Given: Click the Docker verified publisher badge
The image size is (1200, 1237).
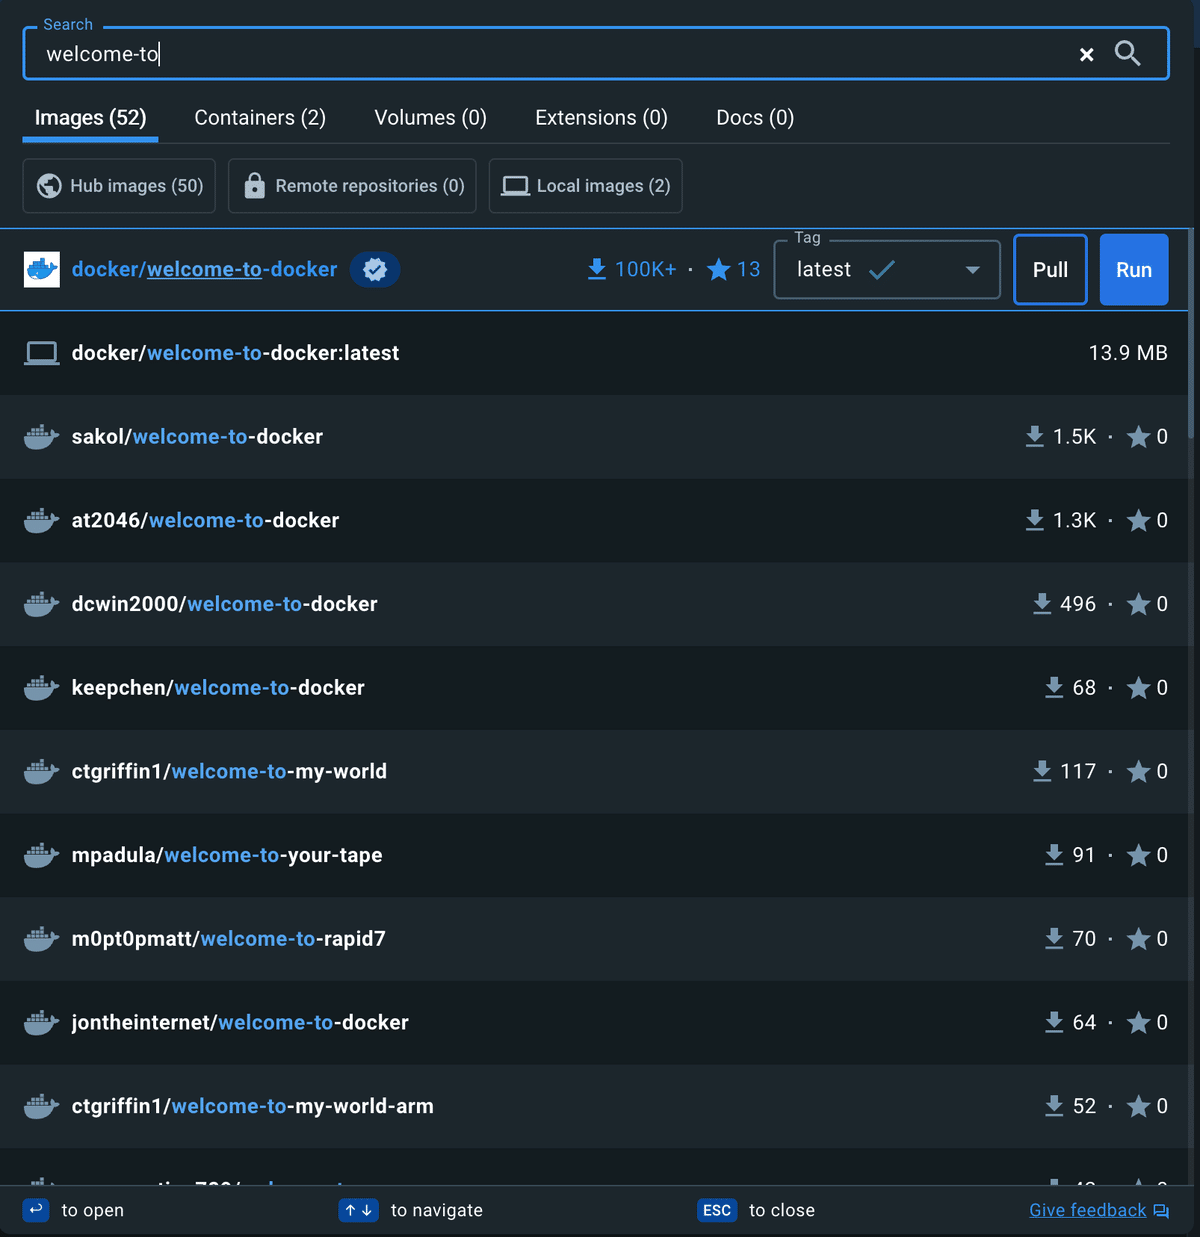Looking at the screenshot, I should pyautogui.click(x=375, y=269).
